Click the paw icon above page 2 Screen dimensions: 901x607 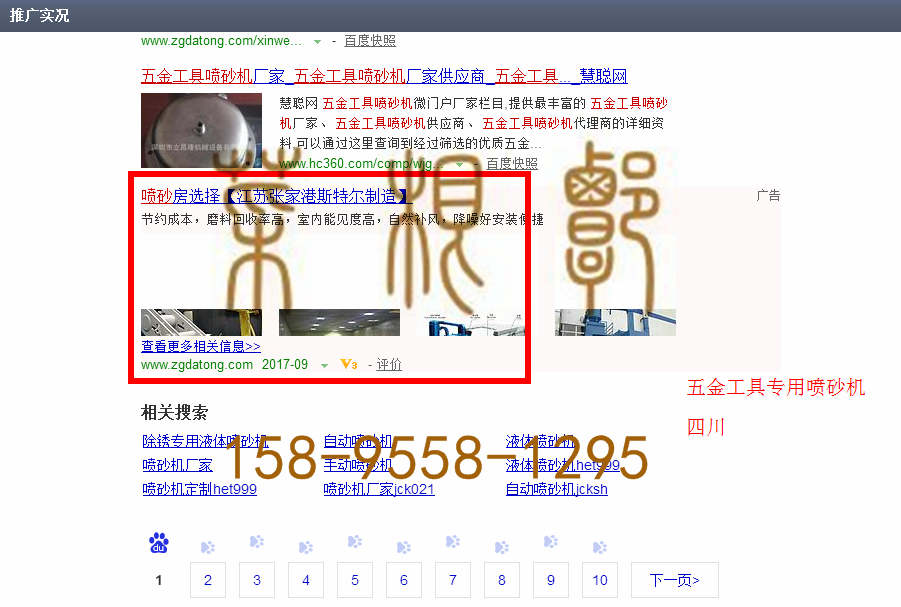[207, 547]
